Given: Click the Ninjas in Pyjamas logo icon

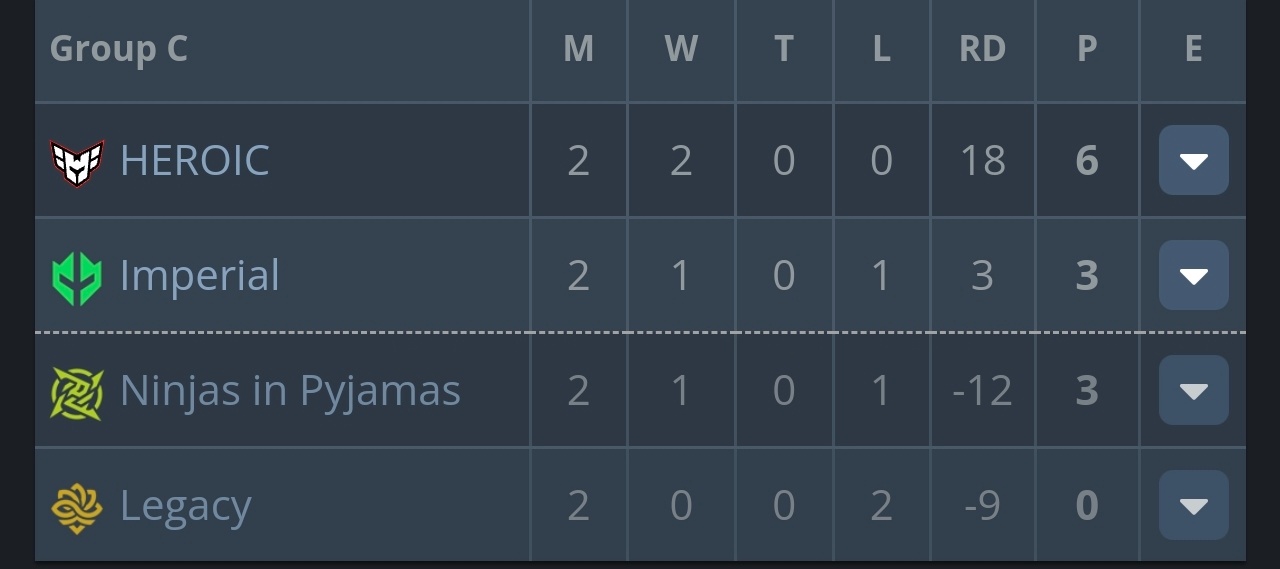Looking at the screenshot, I should pyautogui.click(x=77, y=391).
